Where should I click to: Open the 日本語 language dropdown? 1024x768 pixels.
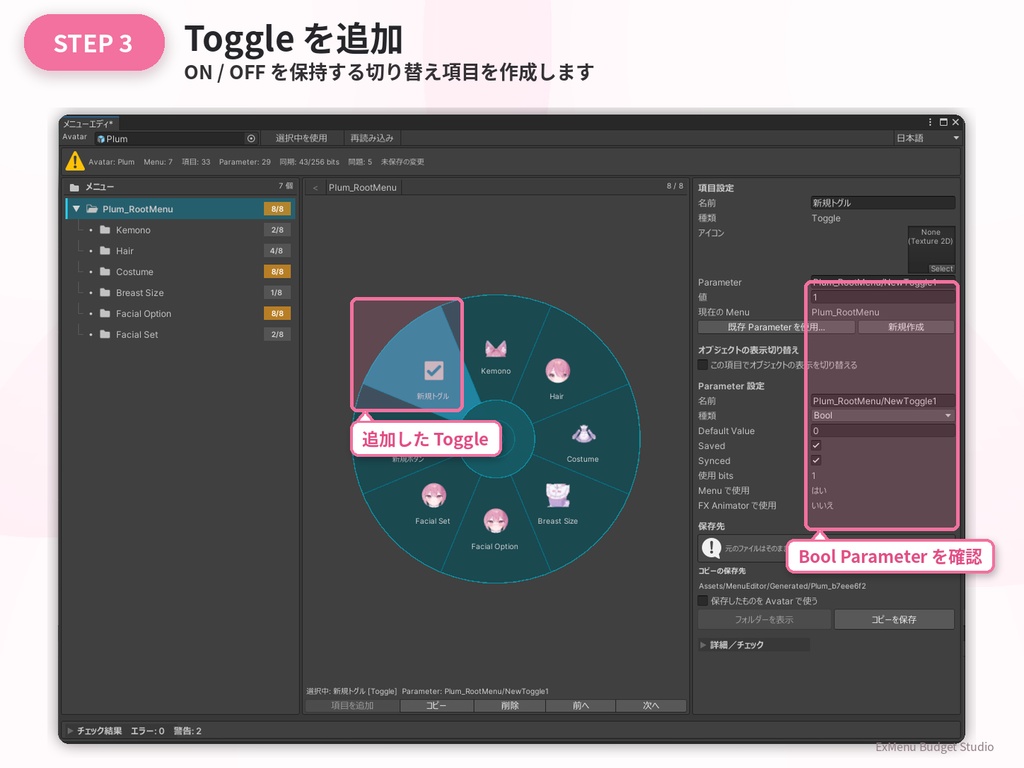click(x=927, y=138)
